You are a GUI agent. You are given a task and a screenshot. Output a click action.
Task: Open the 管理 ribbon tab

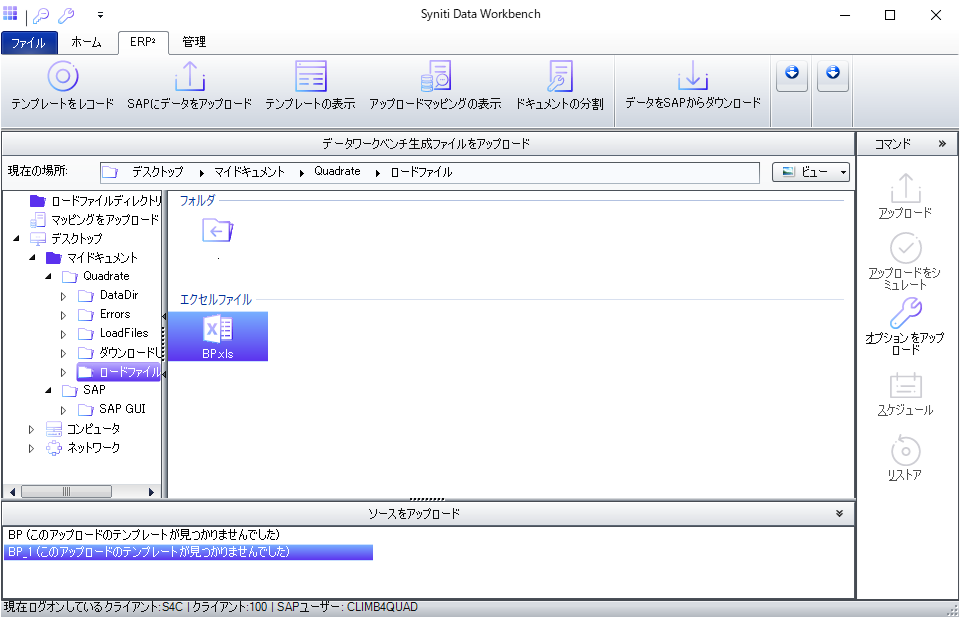[x=194, y=42]
